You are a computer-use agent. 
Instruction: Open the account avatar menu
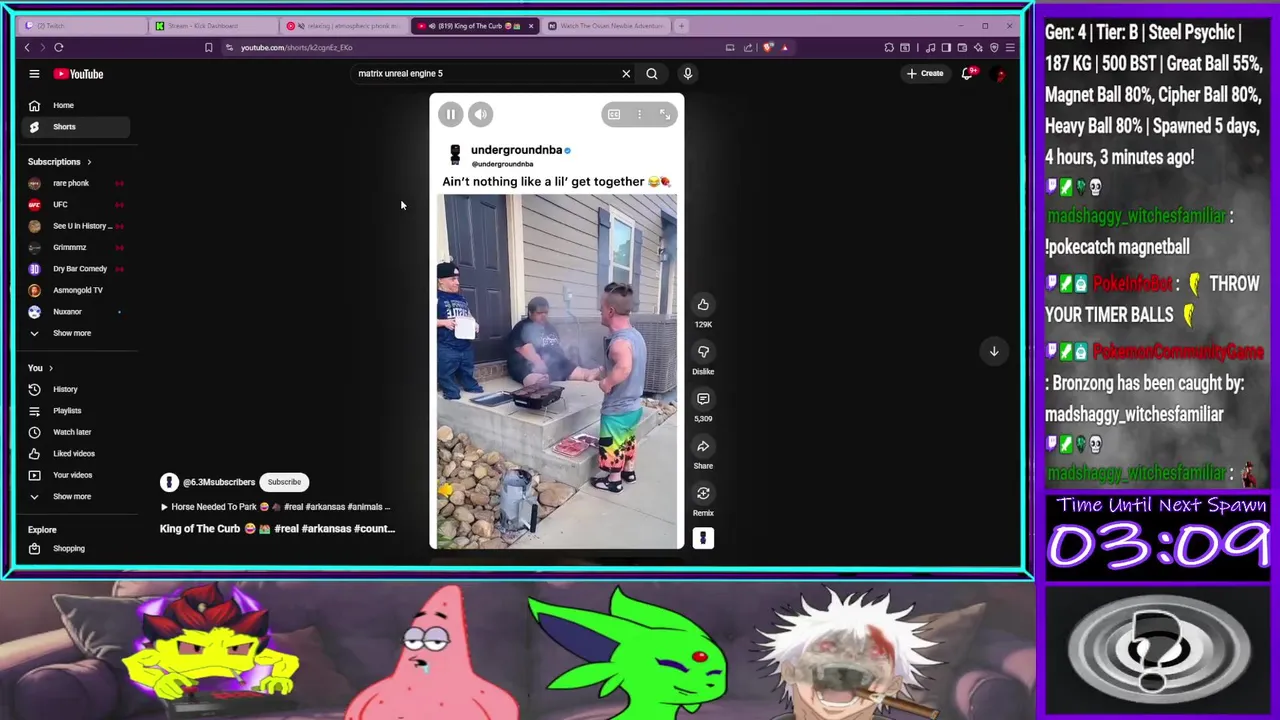[999, 74]
